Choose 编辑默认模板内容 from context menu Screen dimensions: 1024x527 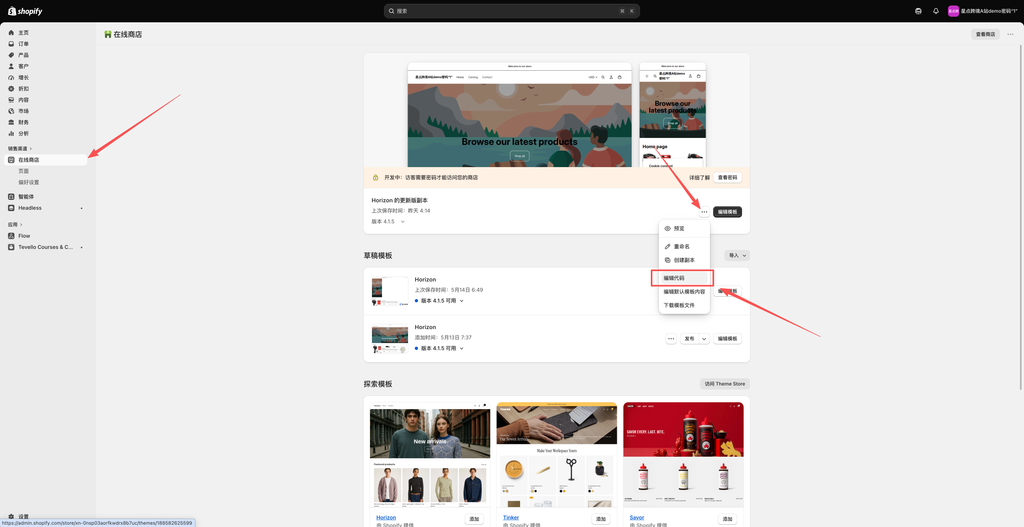point(684,292)
